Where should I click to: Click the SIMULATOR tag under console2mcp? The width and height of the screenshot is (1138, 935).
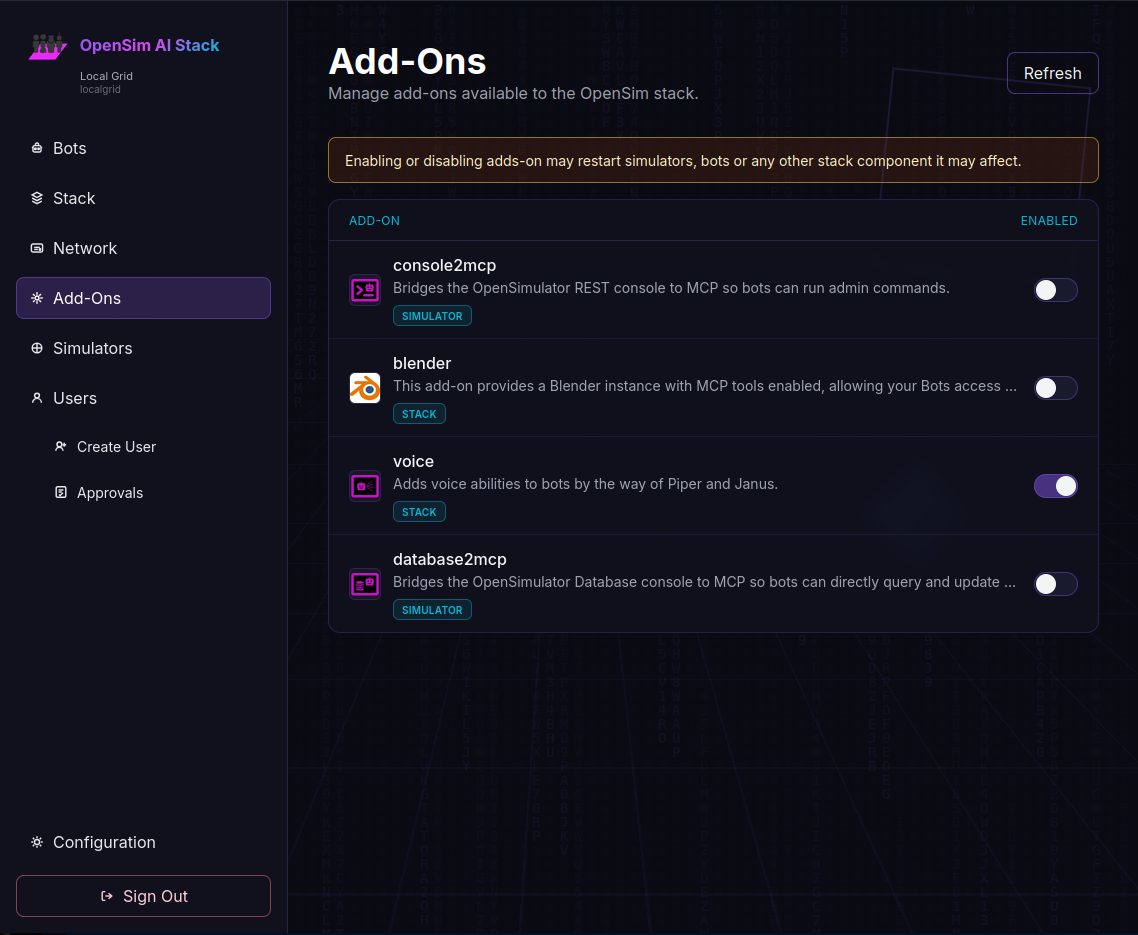click(x=433, y=316)
